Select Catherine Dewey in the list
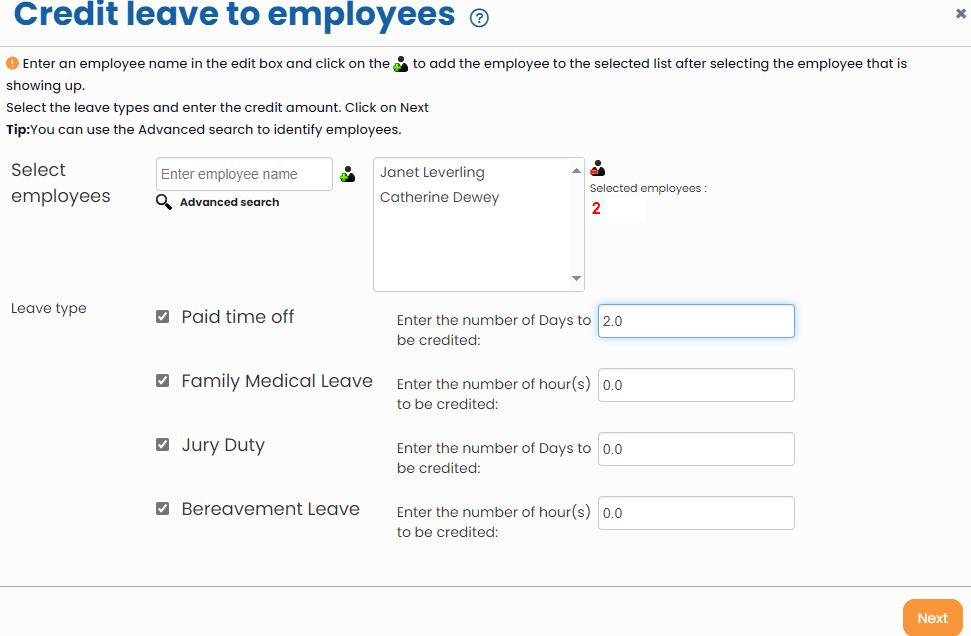Viewport: 971px width, 636px height. coord(439,198)
